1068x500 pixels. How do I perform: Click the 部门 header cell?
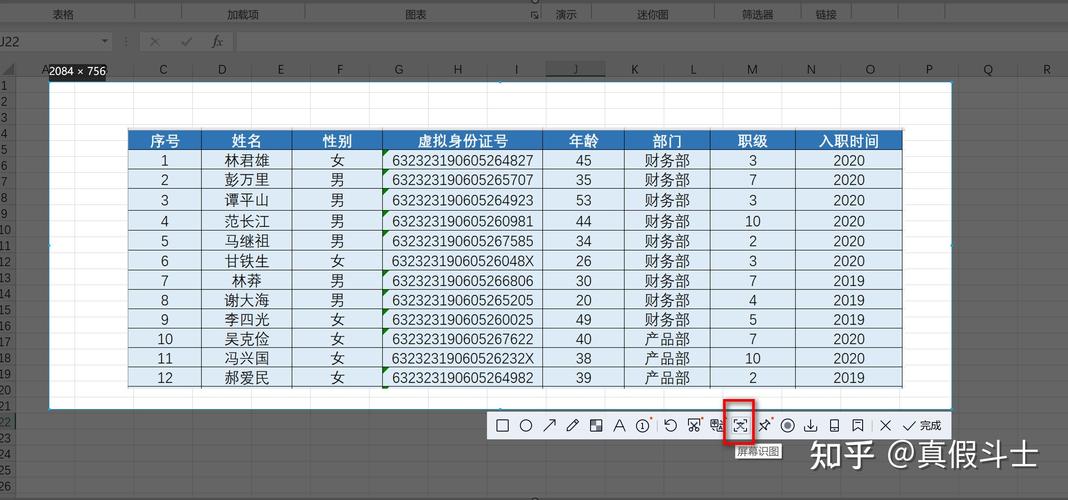[668, 140]
